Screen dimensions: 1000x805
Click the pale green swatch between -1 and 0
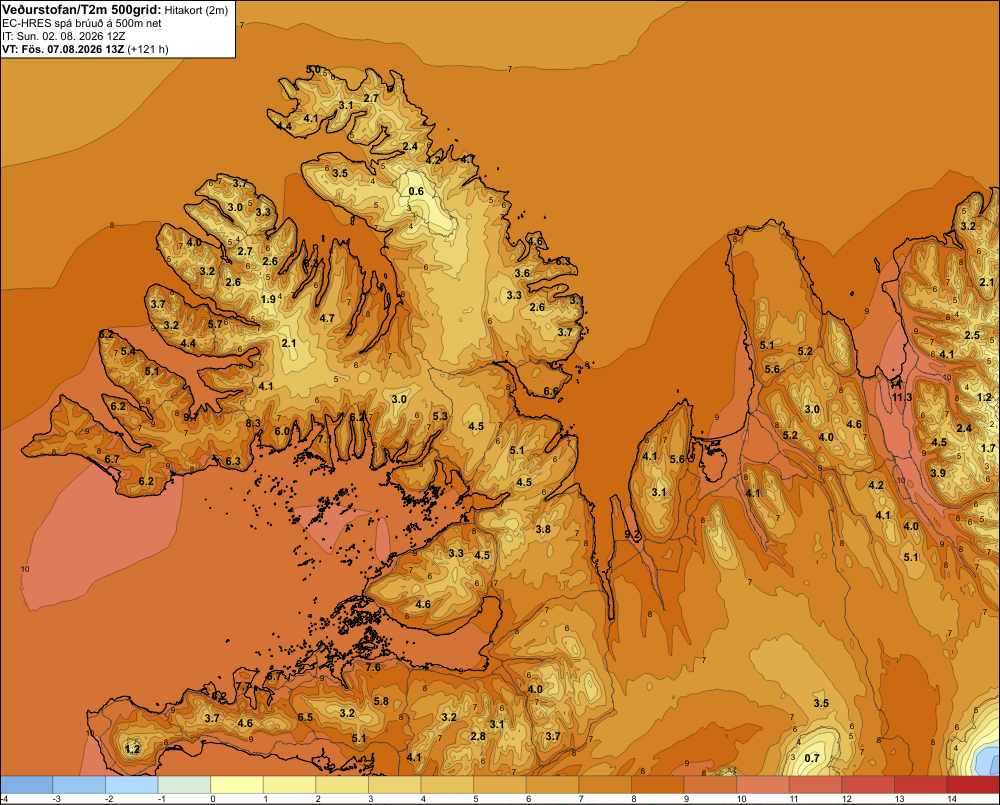pos(184,785)
